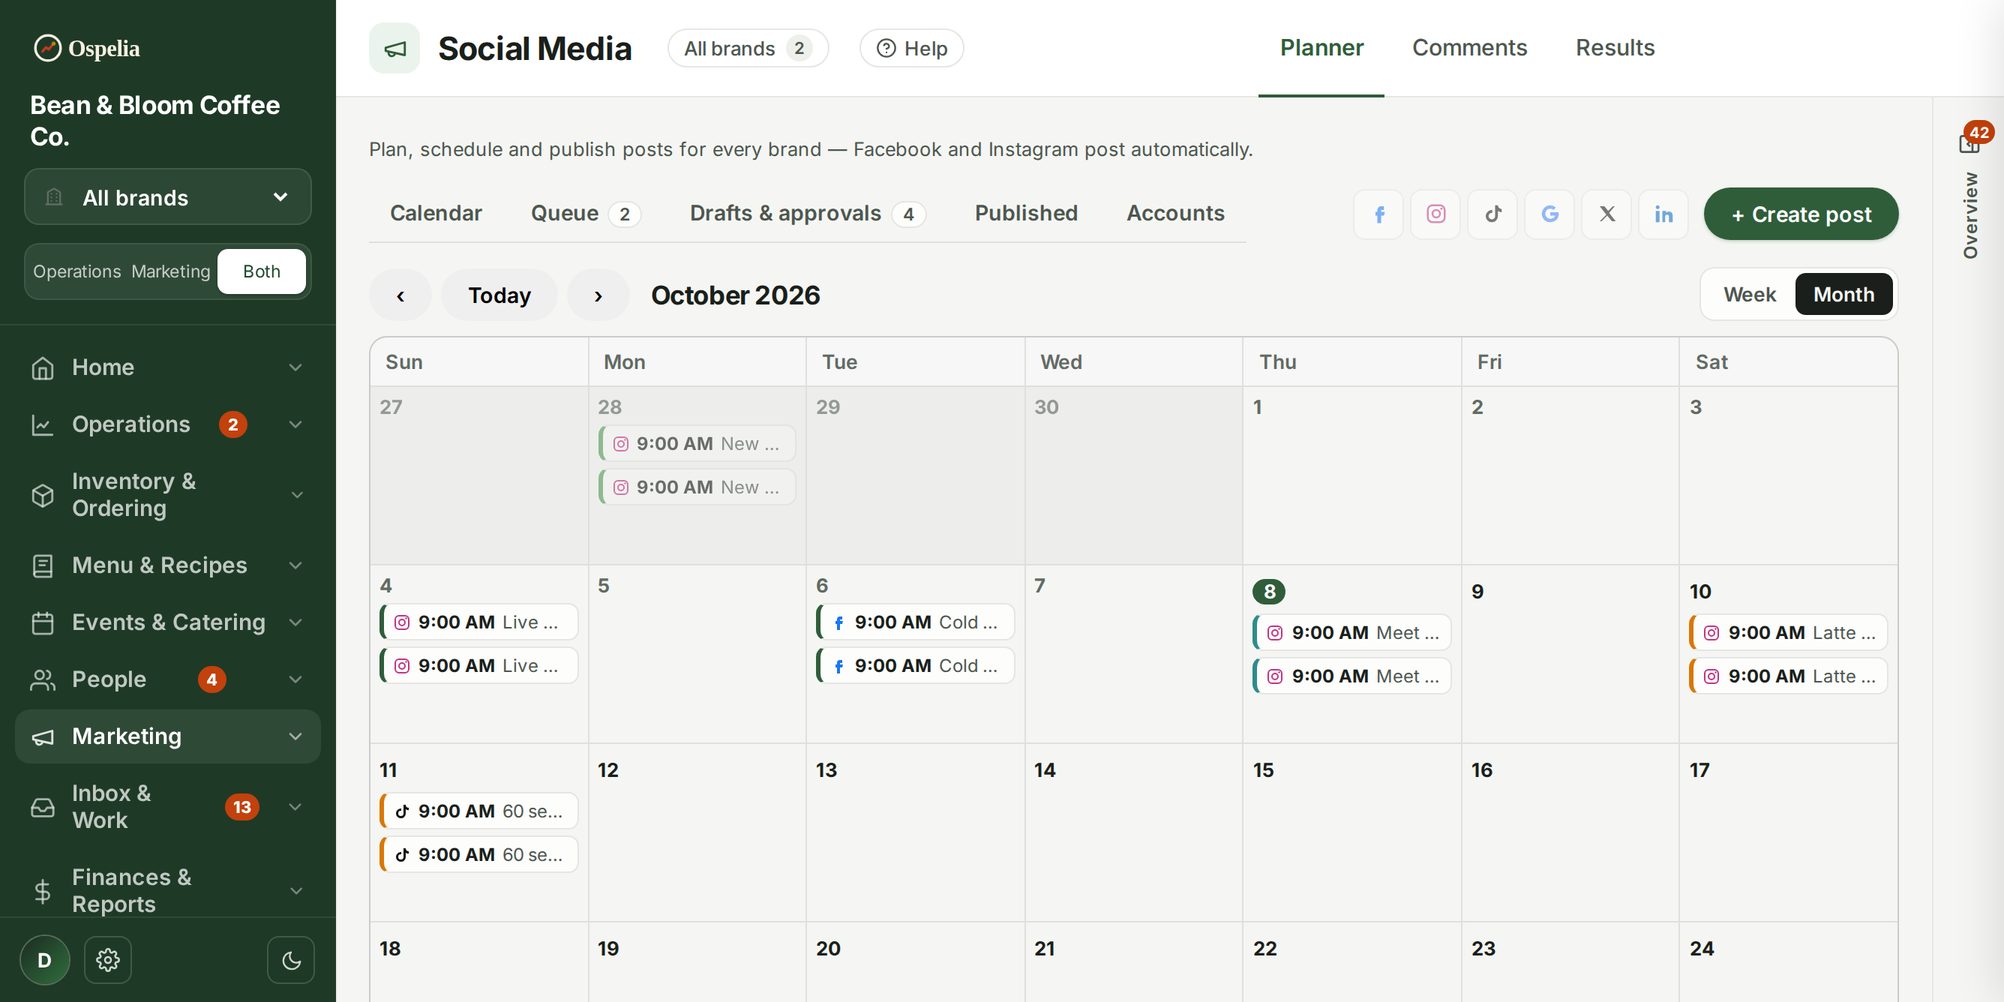Jump to Today in calendar
The width and height of the screenshot is (2004, 1002).
click(x=499, y=295)
